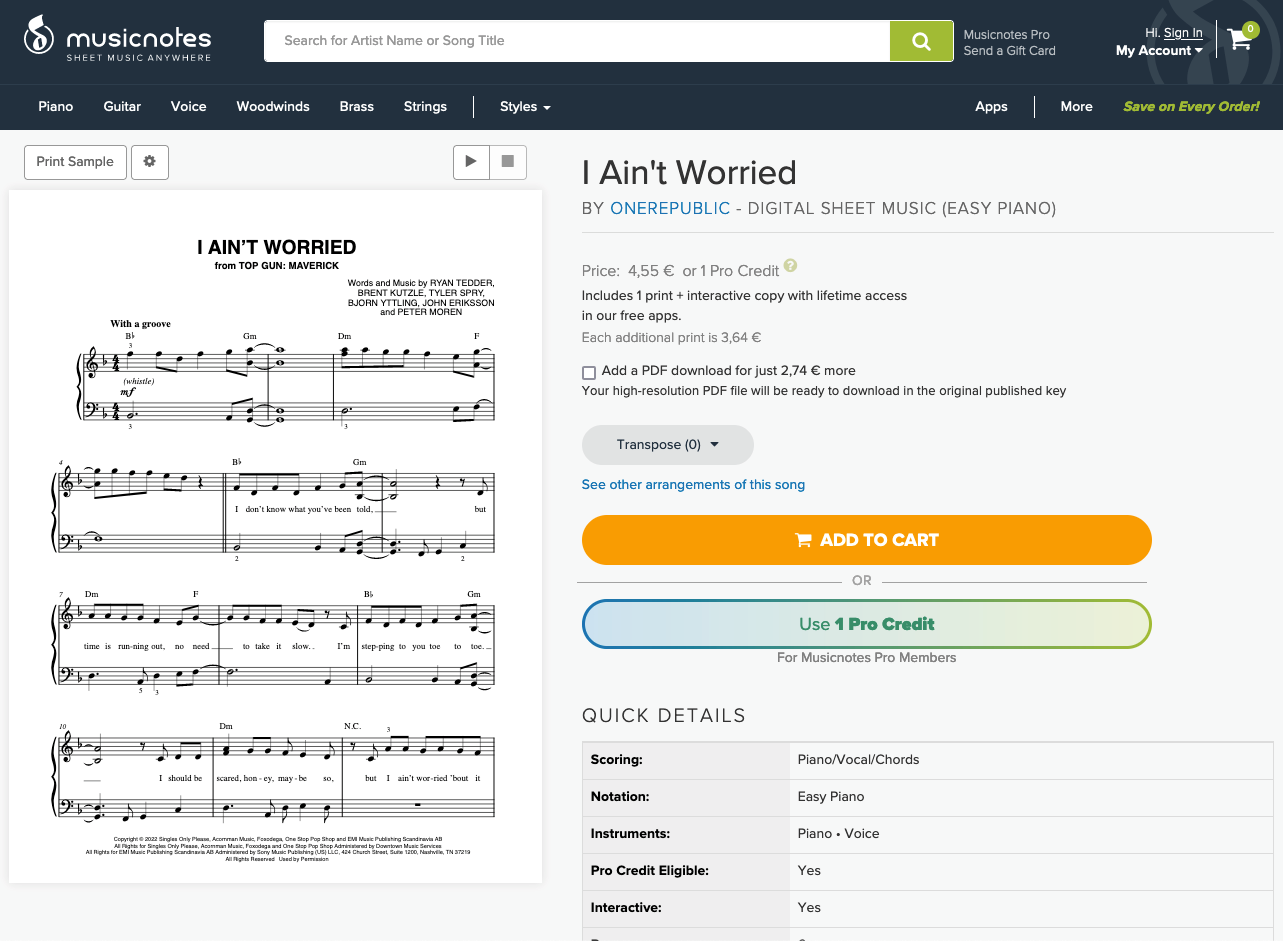This screenshot has width=1283, height=941.
Task: Click the Print Sample button
Action: click(x=75, y=162)
